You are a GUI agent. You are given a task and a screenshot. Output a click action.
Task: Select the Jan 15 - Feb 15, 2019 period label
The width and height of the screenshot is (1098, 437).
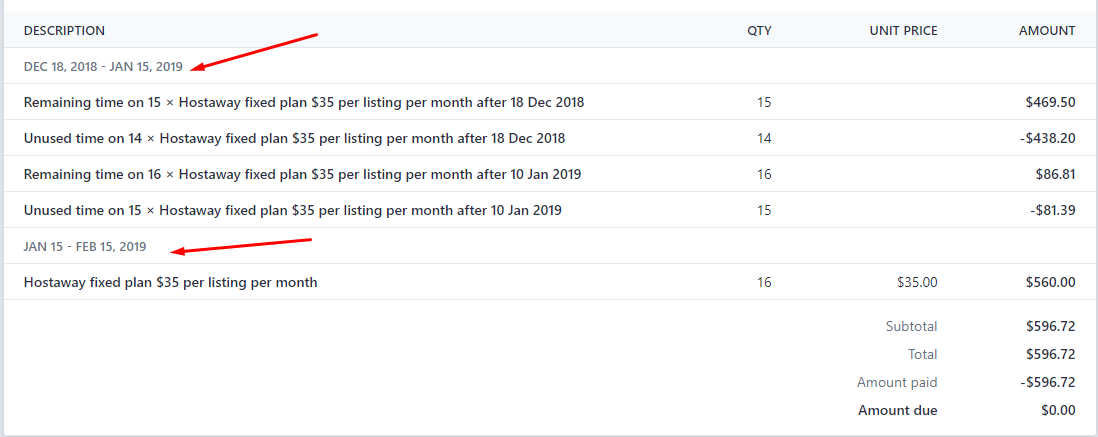pyautogui.click(x=85, y=247)
